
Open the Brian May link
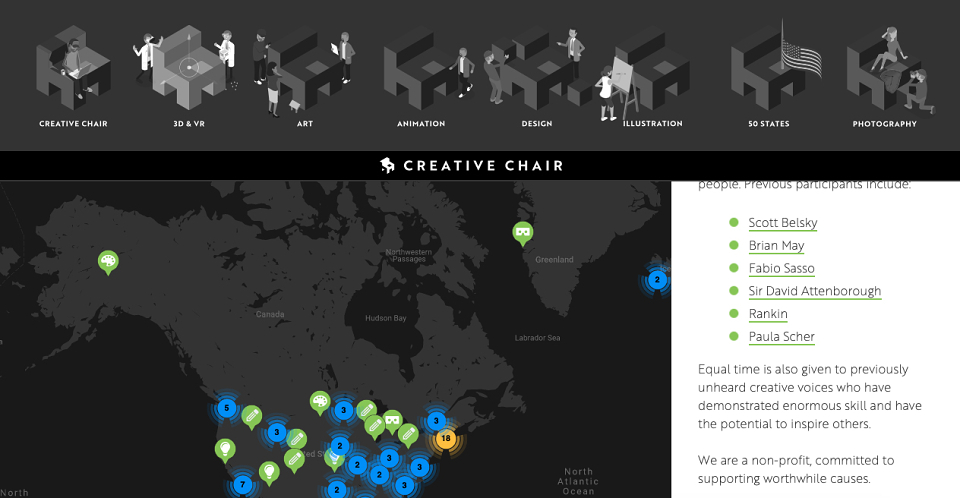coord(776,246)
